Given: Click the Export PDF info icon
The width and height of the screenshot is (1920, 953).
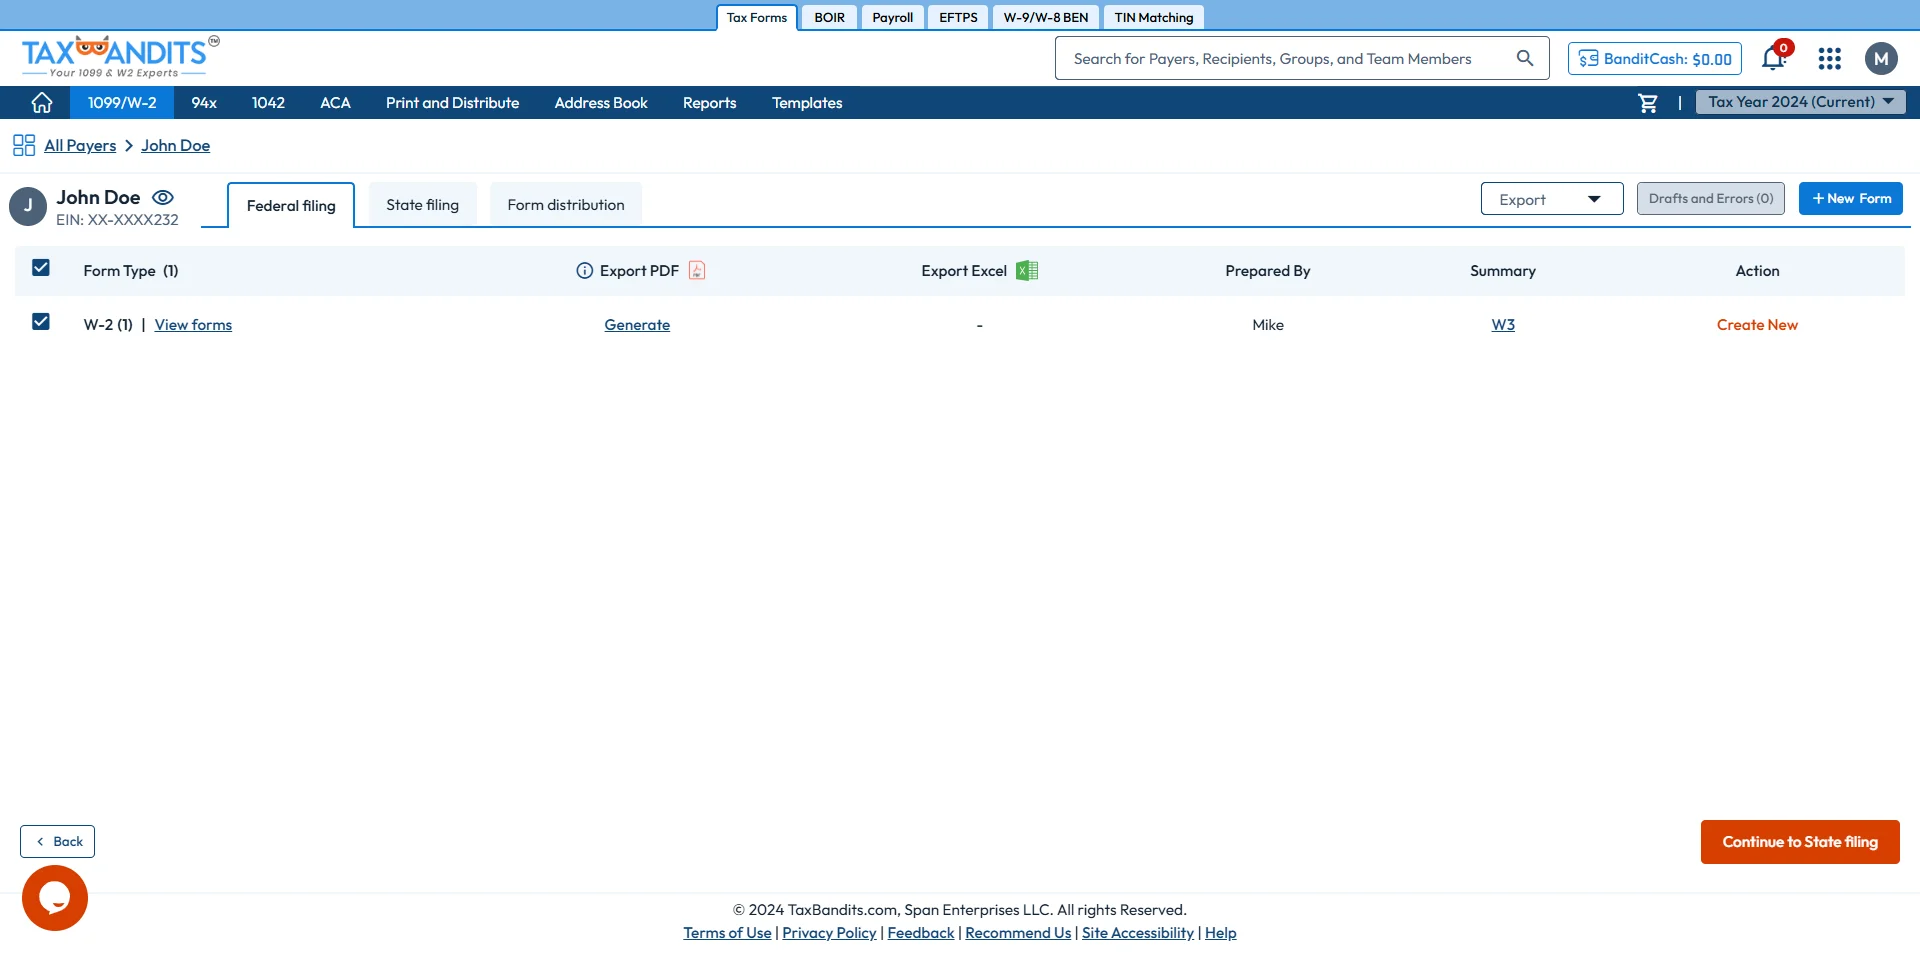Looking at the screenshot, I should (x=585, y=271).
